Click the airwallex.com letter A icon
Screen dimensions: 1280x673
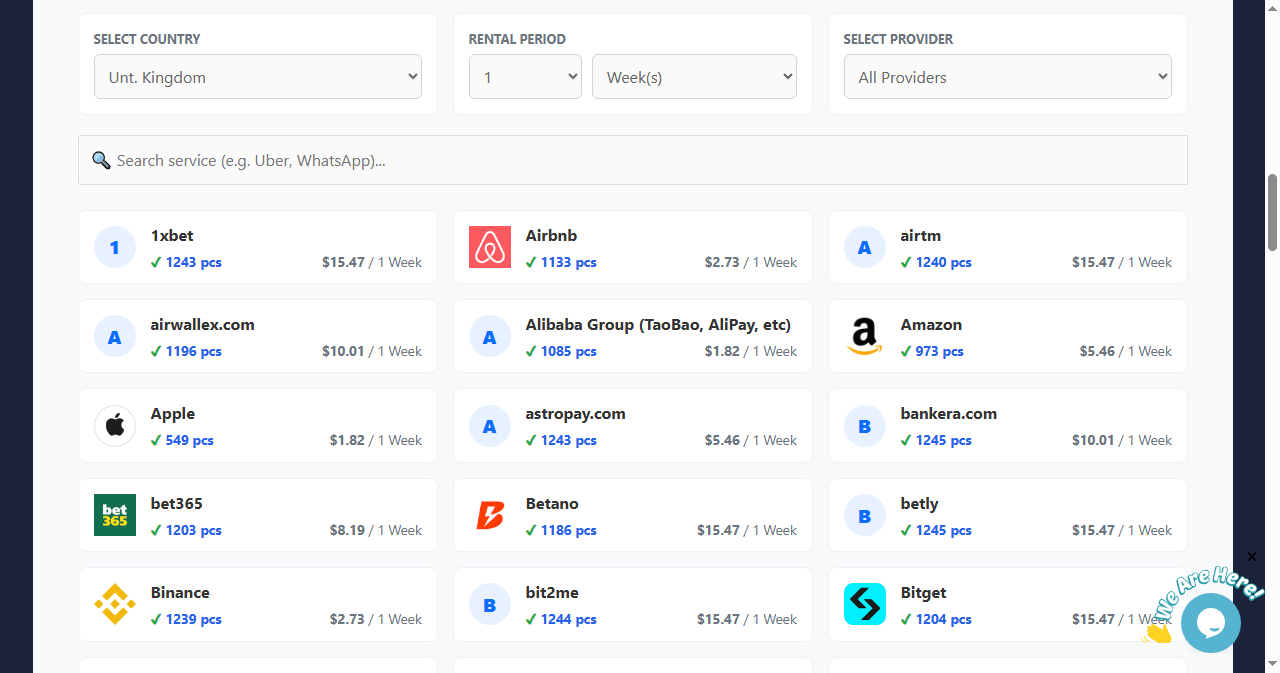click(115, 336)
